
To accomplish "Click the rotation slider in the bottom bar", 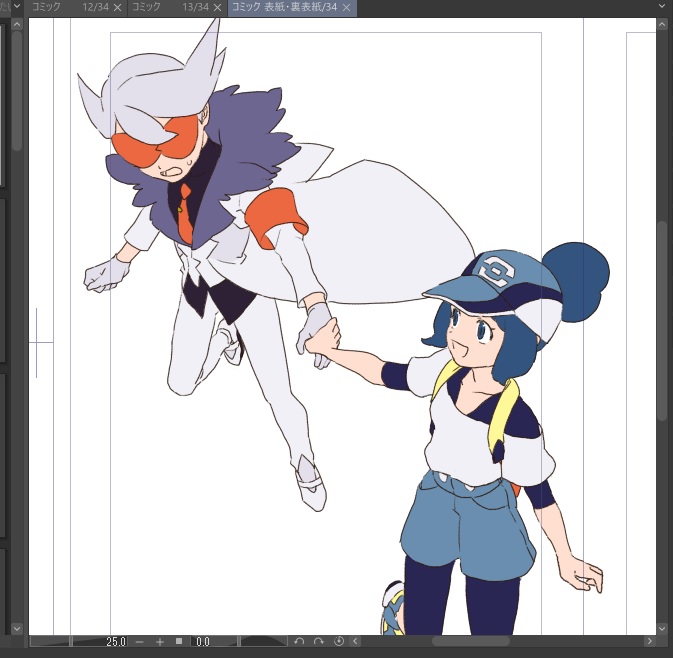I will (263, 642).
